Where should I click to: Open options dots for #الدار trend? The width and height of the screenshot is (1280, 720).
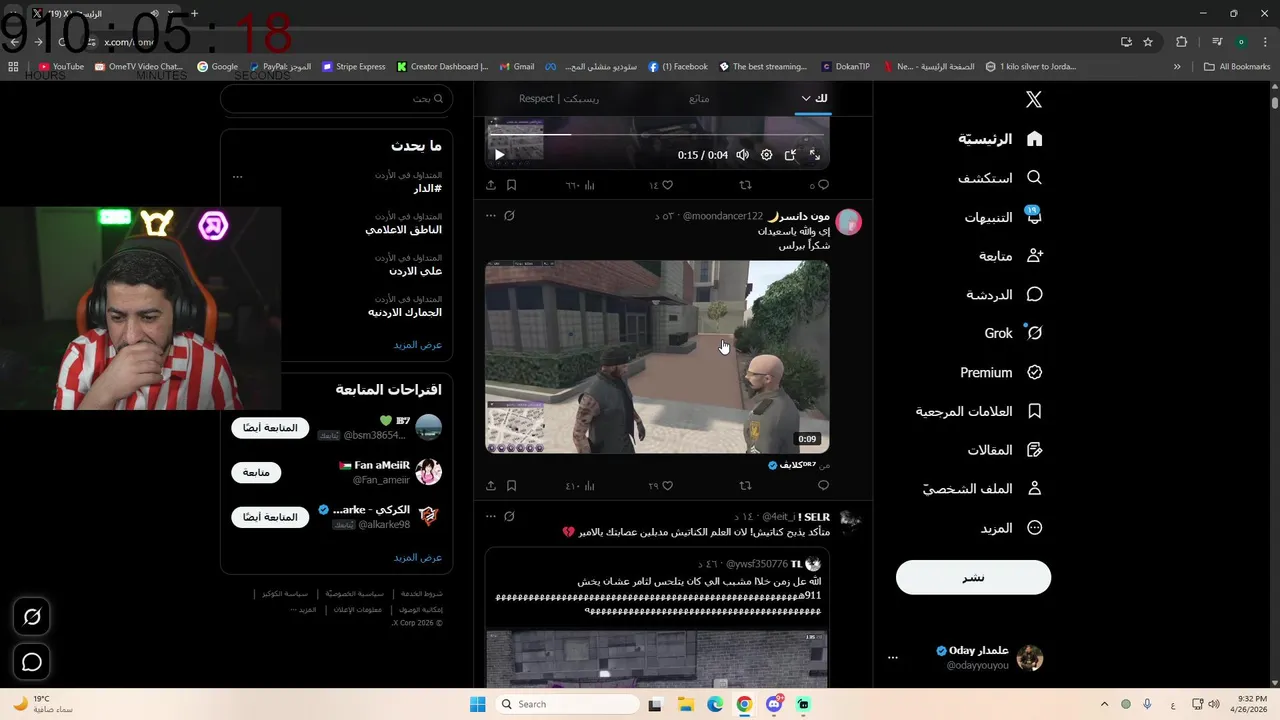[x=237, y=177]
